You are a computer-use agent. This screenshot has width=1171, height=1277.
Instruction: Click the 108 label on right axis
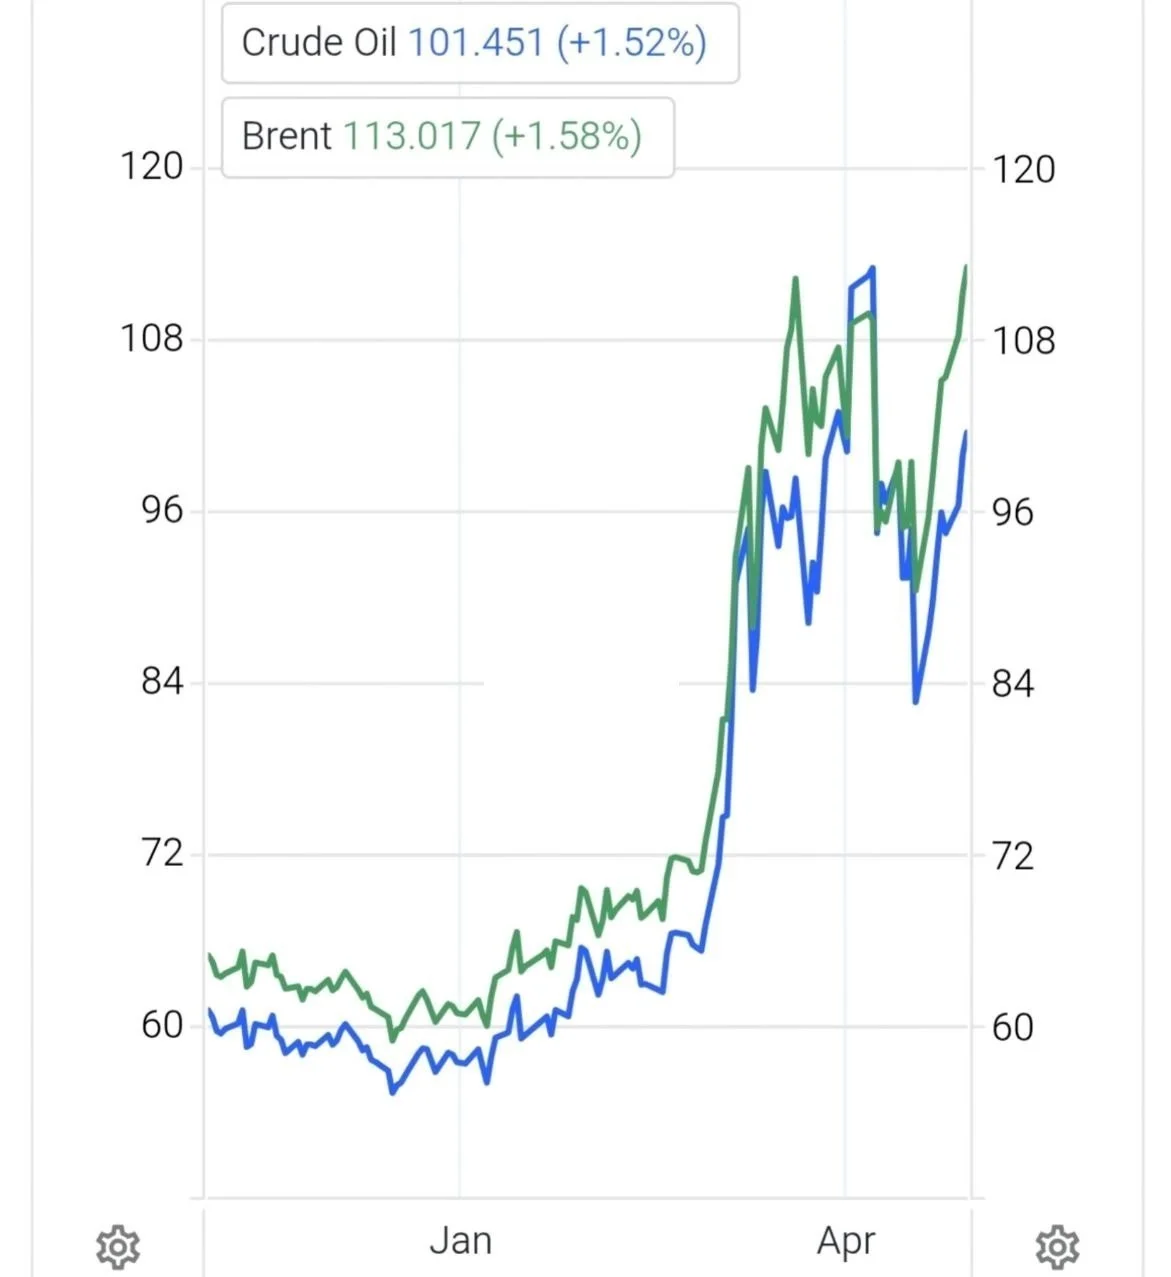pos(1023,341)
